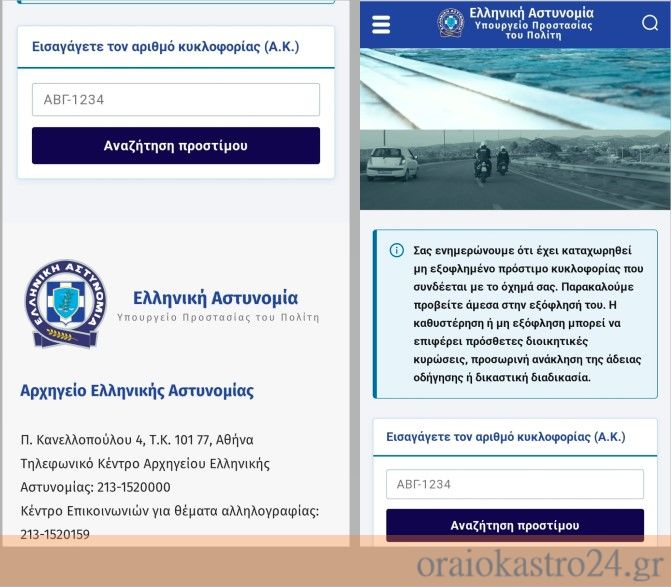Click the left form heading Εισαγάγετε τον αριθμό κυκλοφορίας
671x587 pixels.
[165, 47]
